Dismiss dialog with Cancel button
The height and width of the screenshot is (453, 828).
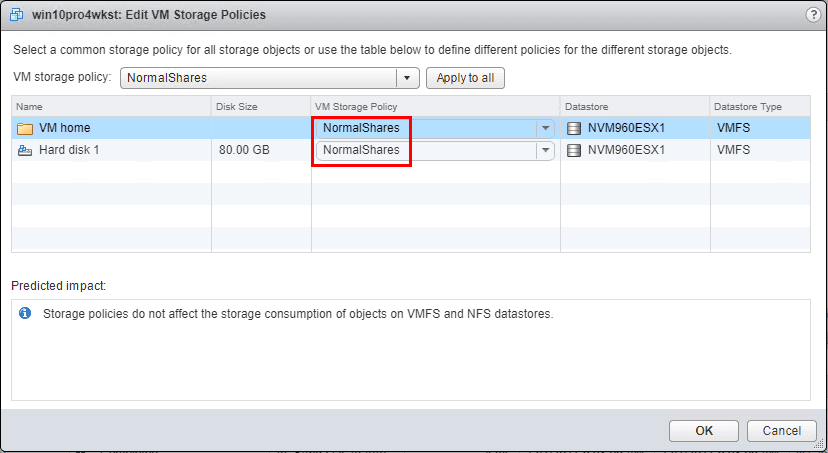782,430
